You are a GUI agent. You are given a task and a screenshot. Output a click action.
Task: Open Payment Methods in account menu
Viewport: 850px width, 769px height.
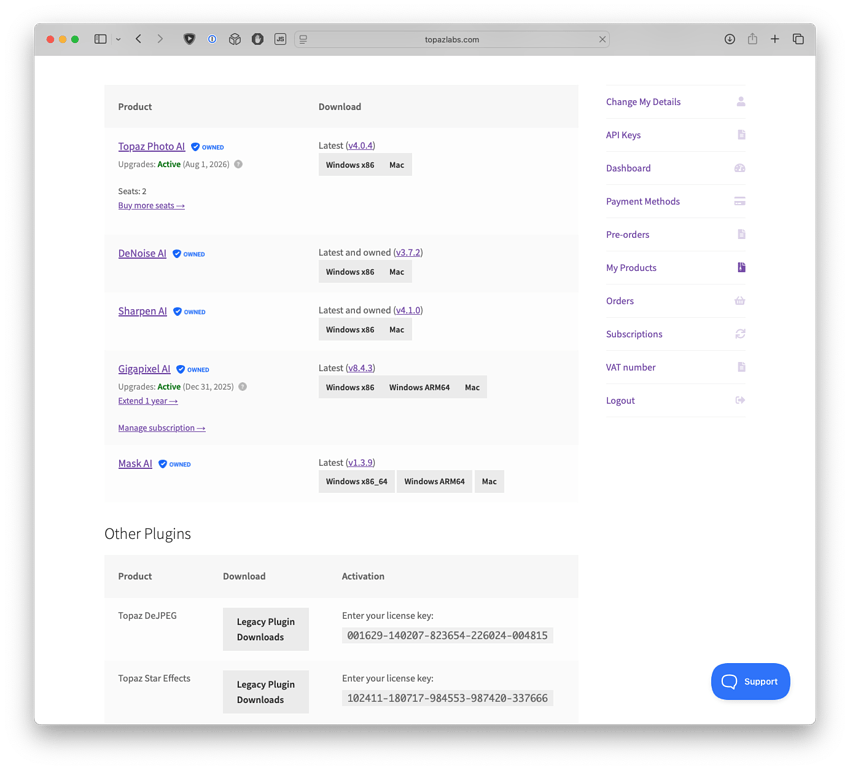pyautogui.click(x=675, y=201)
